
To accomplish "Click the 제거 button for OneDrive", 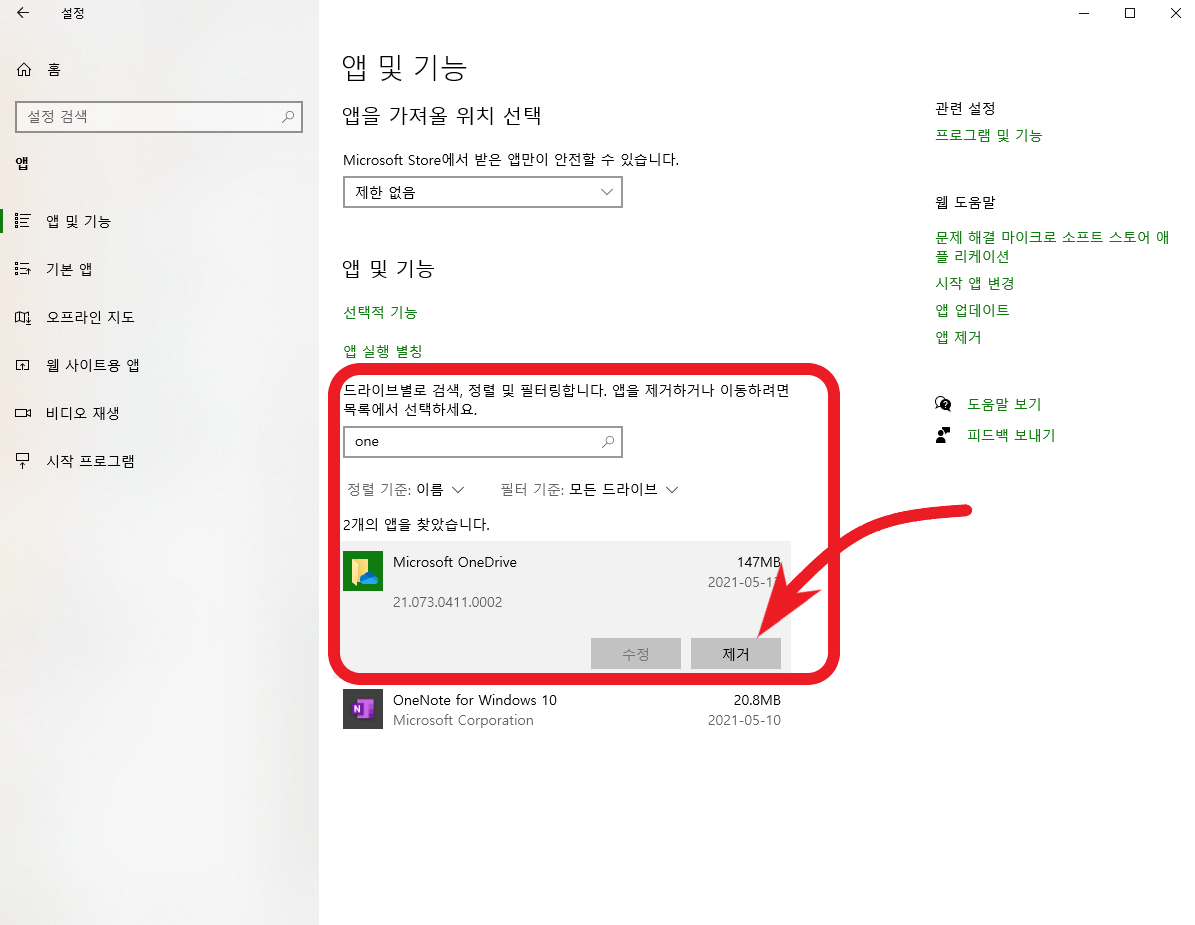I will pyautogui.click(x=735, y=654).
